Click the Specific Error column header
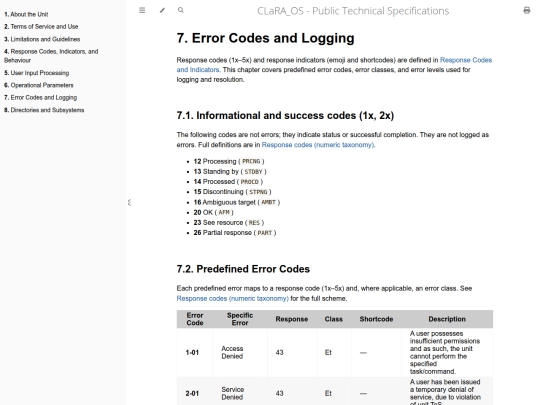The height and width of the screenshot is (405, 540). click(240, 319)
